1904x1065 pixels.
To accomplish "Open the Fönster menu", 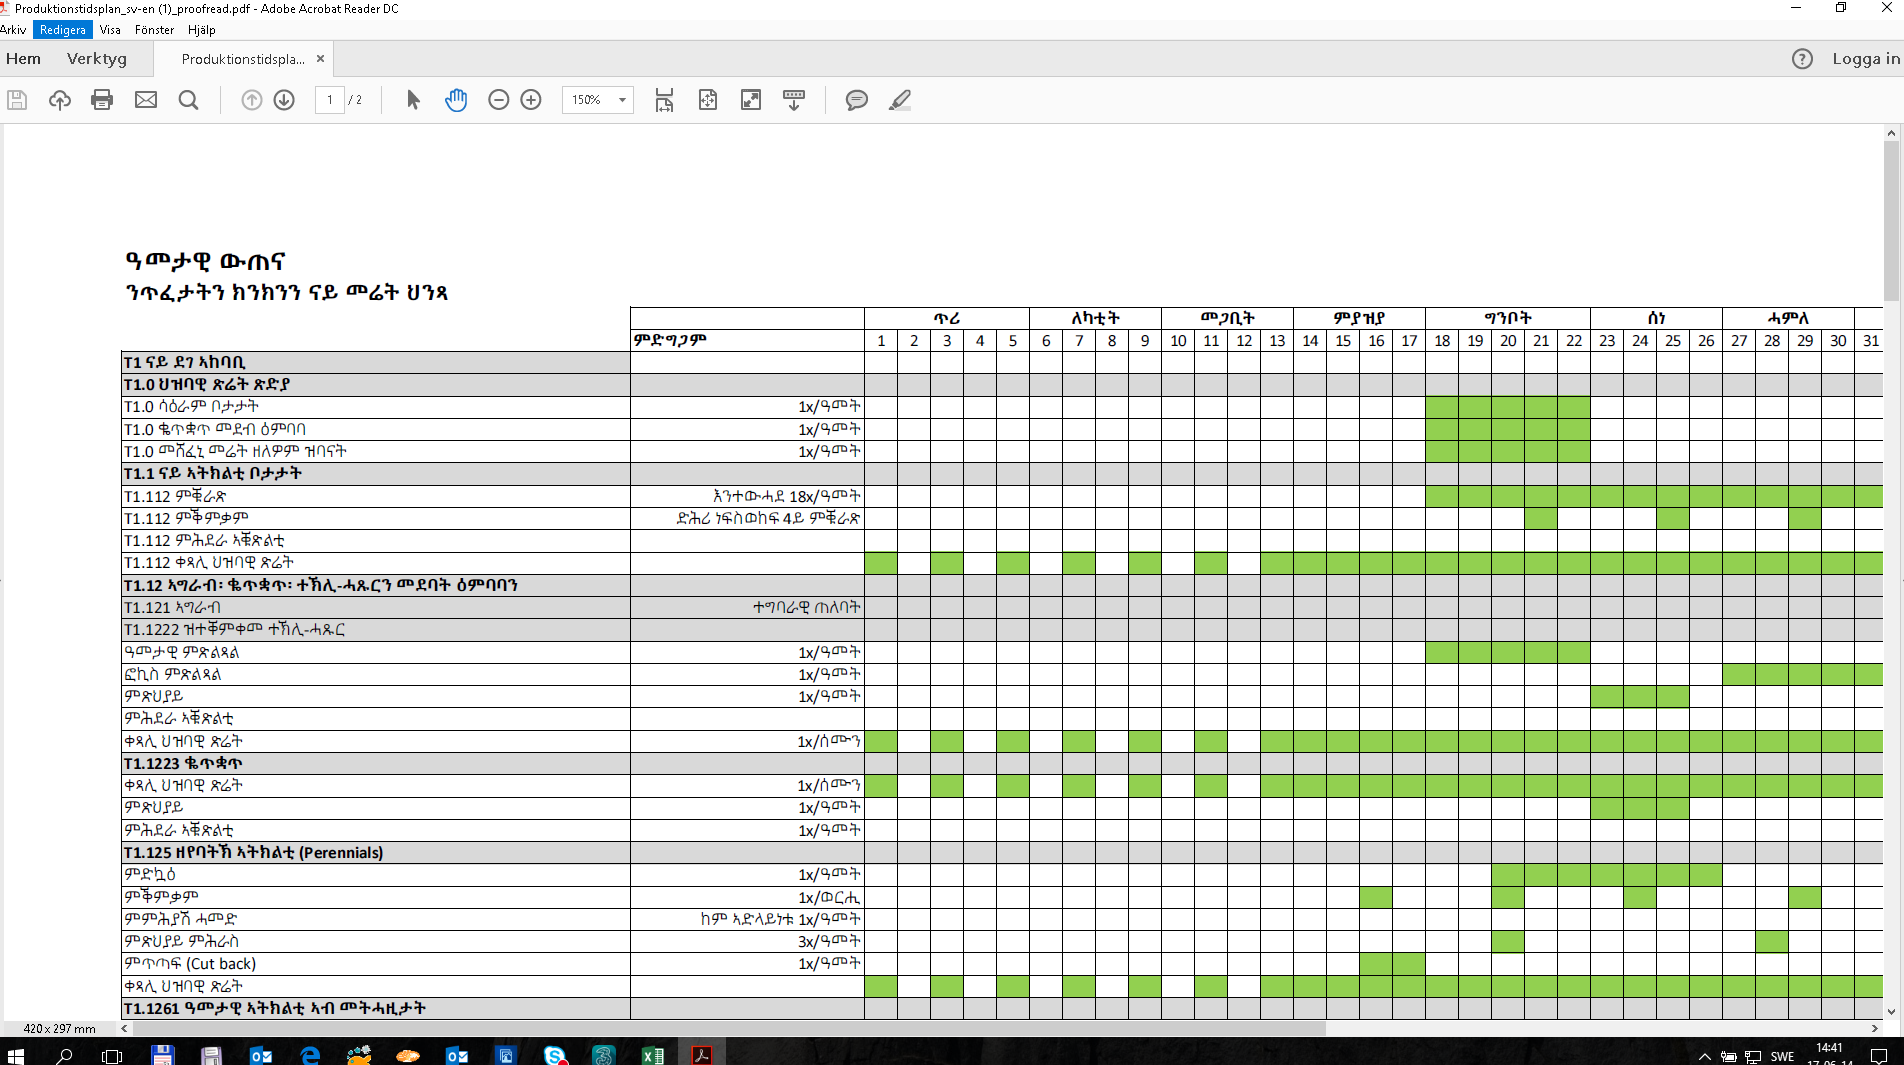I will (x=154, y=30).
